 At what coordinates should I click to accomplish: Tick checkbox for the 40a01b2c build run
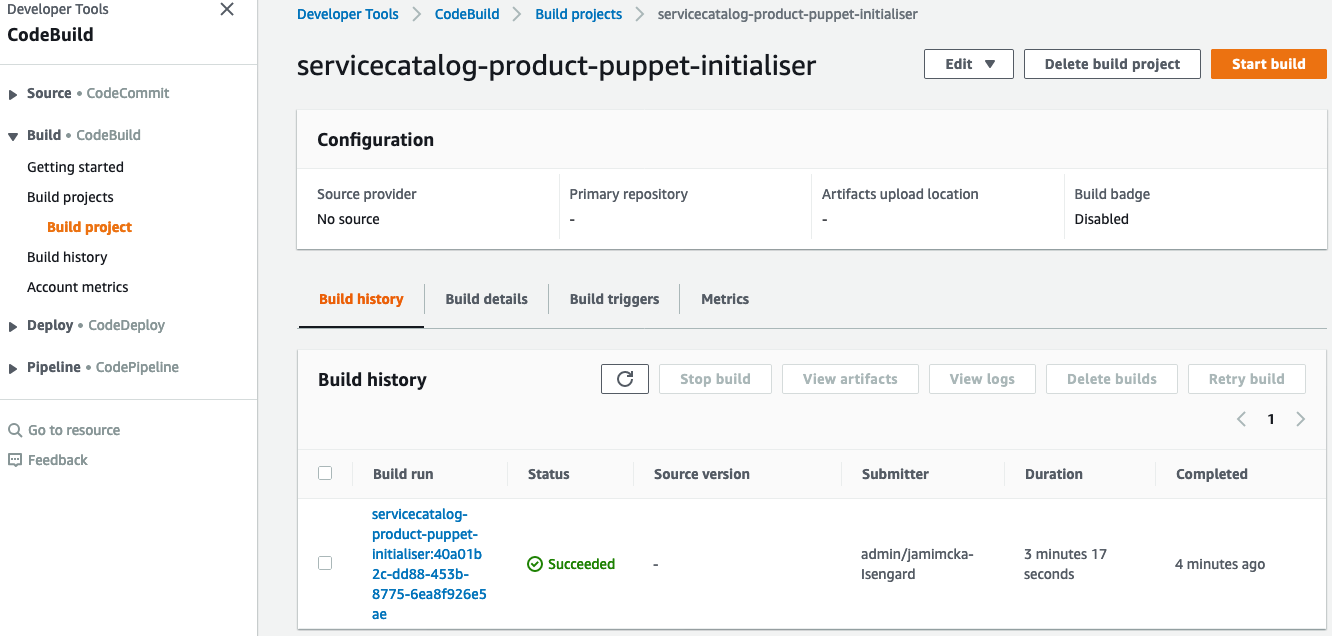click(325, 563)
